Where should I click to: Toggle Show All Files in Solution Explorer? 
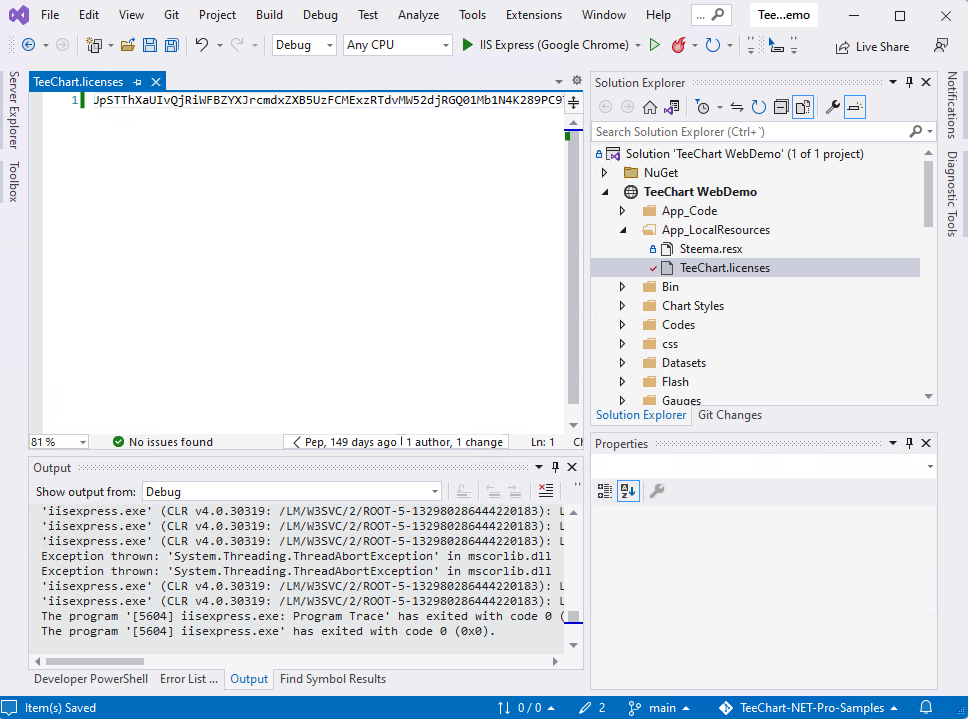click(803, 107)
